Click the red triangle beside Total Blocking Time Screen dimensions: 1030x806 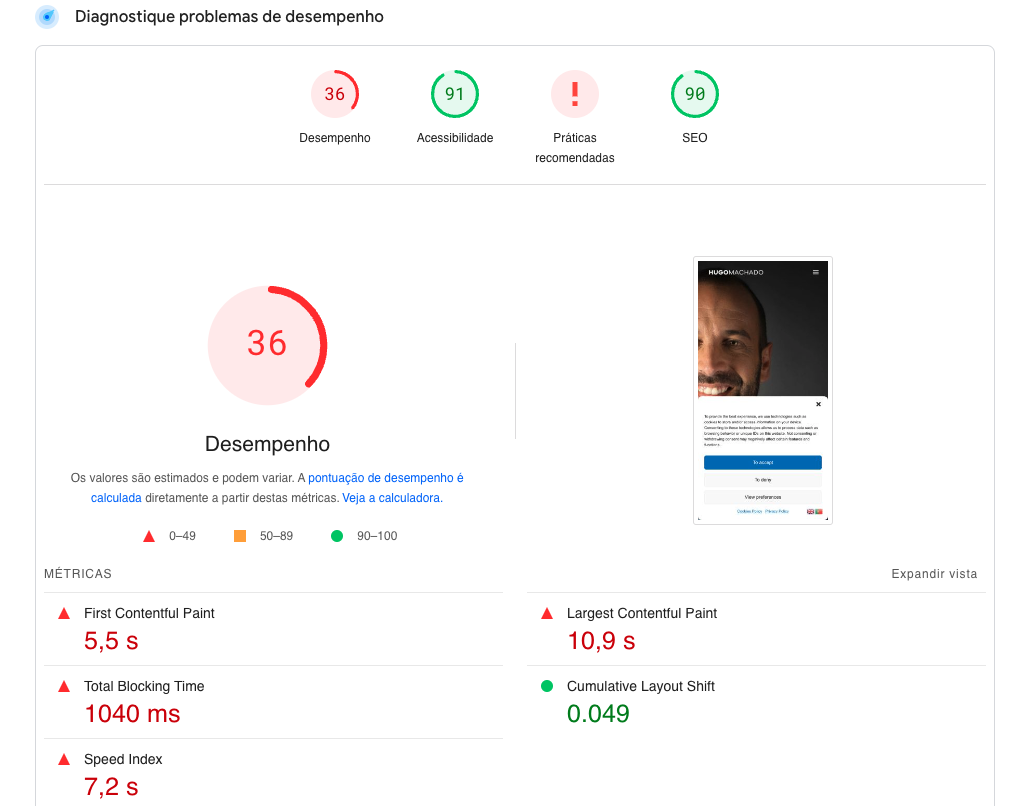(x=64, y=687)
